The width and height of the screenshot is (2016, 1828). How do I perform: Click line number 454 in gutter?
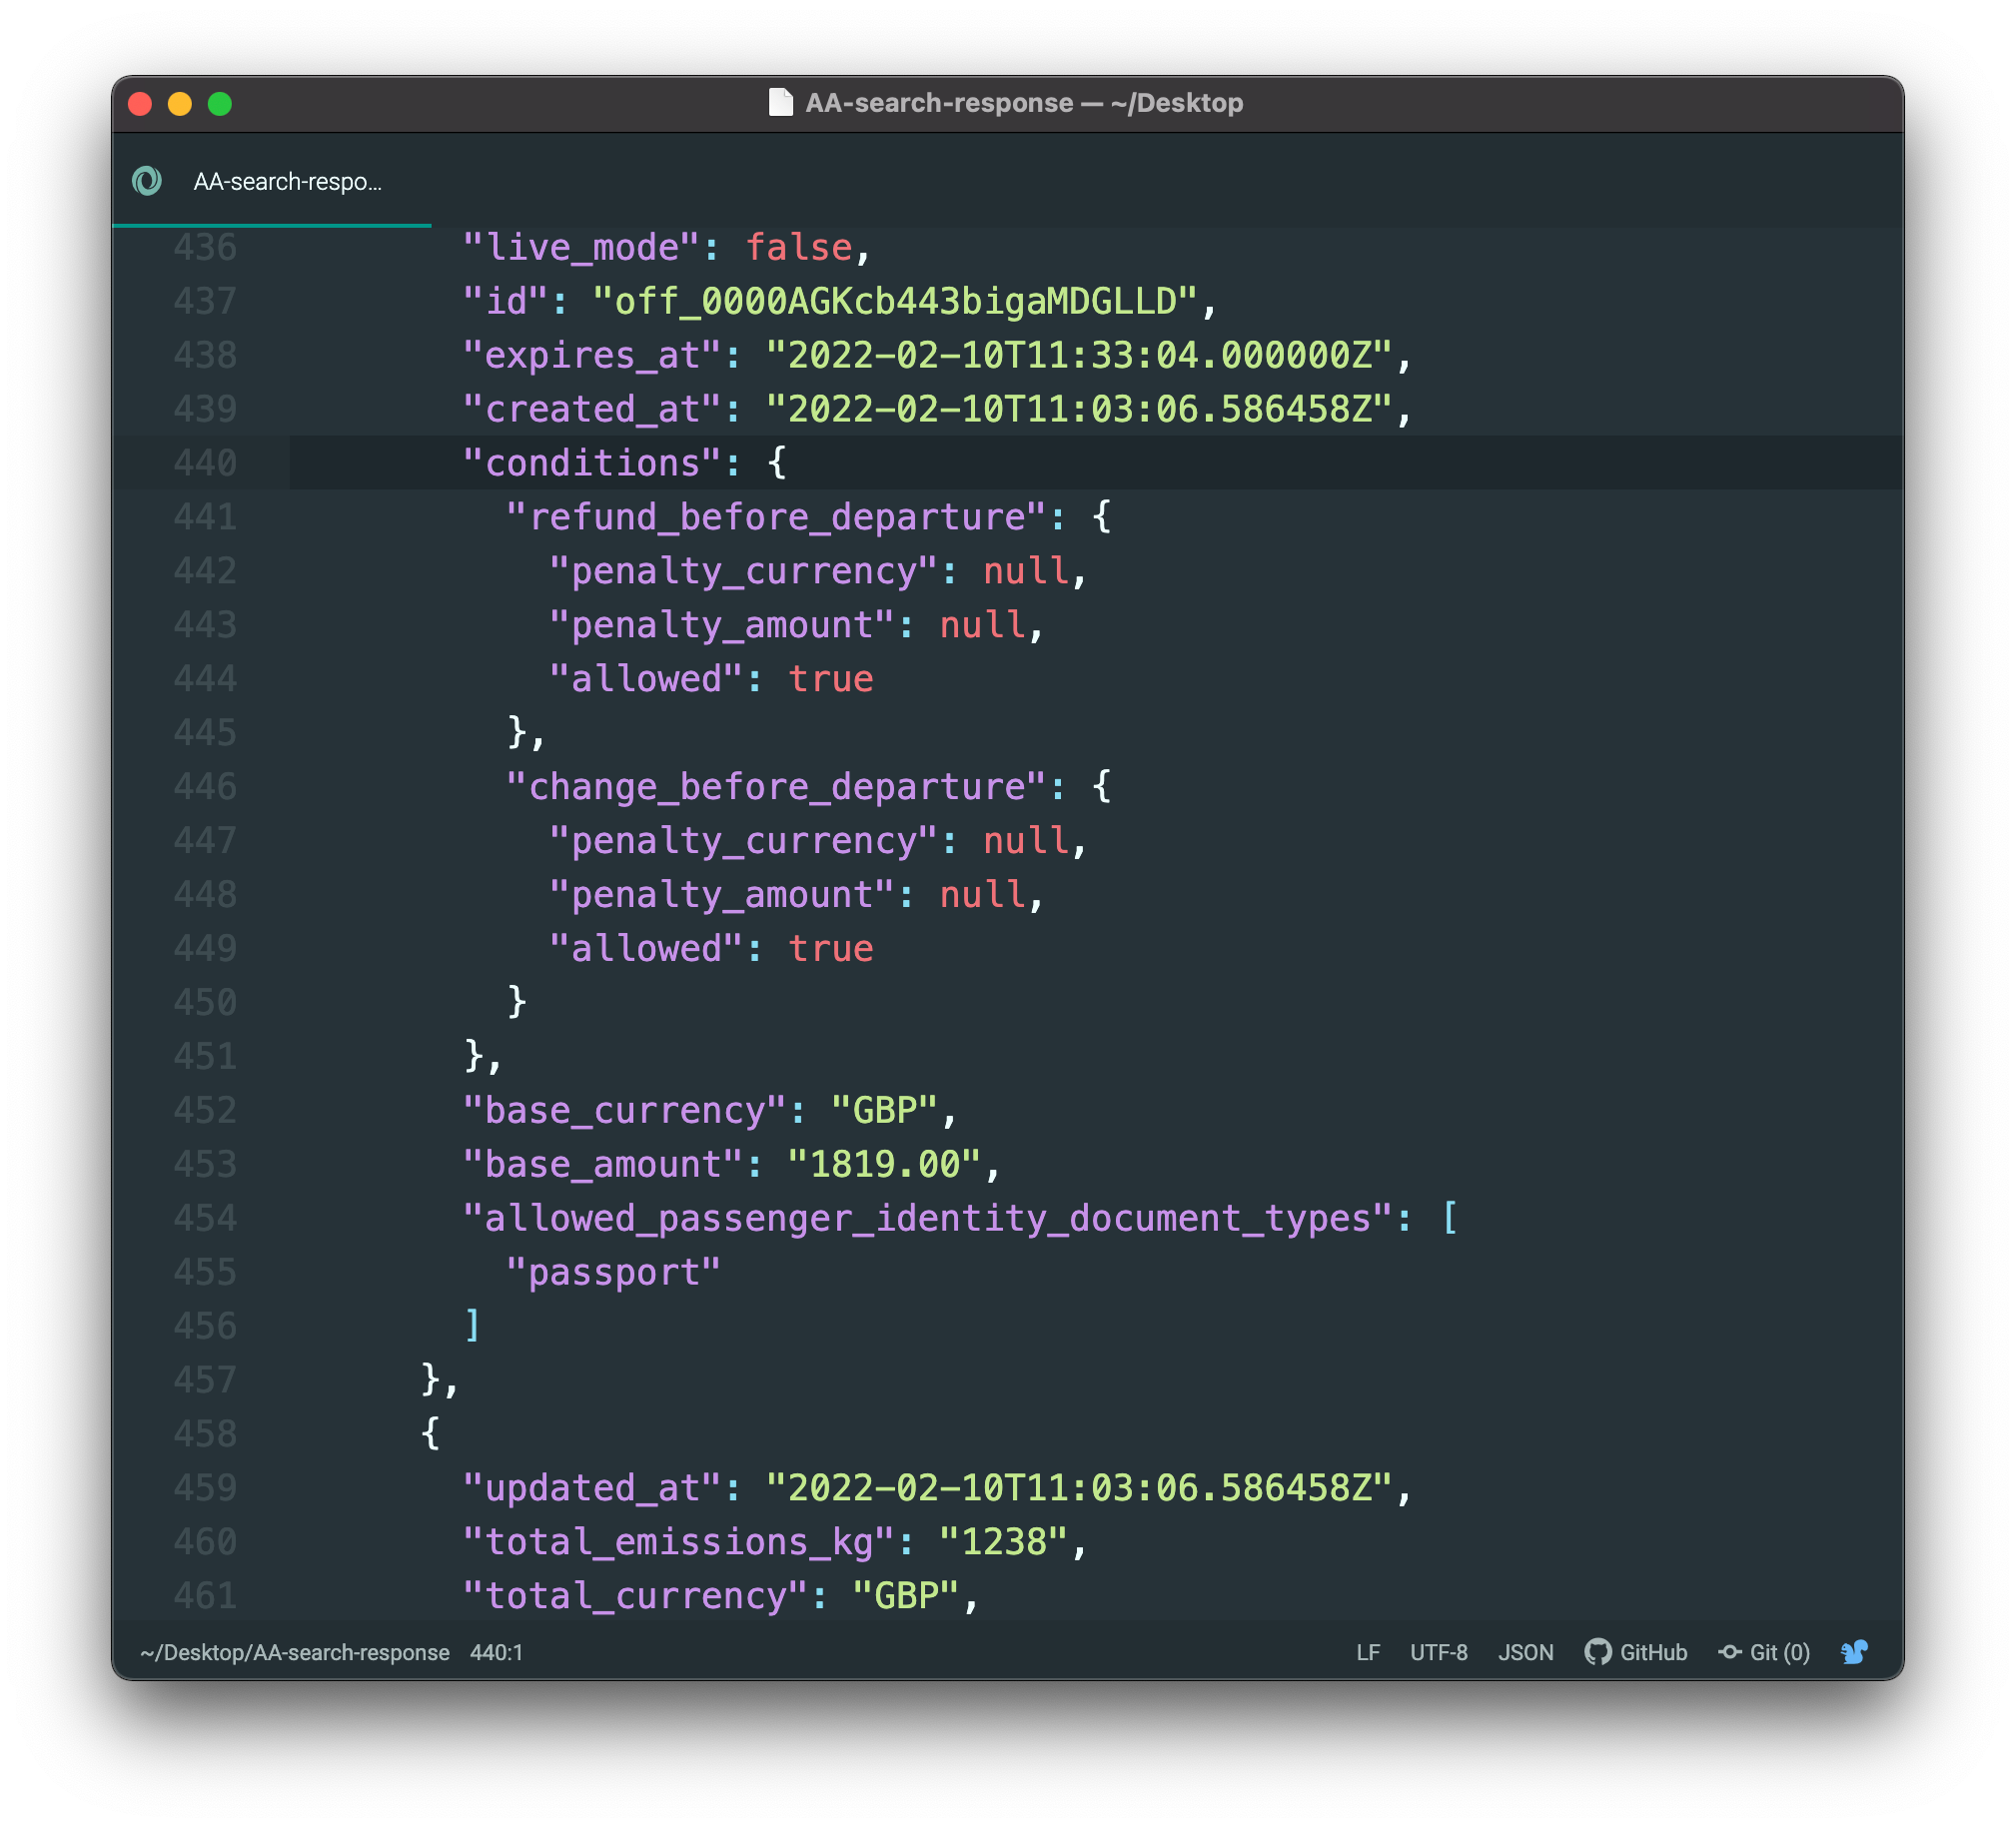(205, 1219)
